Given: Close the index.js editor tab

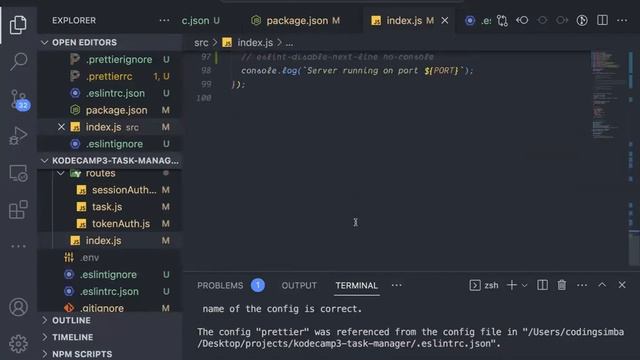Looking at the screenshot, I should point(445,20).
